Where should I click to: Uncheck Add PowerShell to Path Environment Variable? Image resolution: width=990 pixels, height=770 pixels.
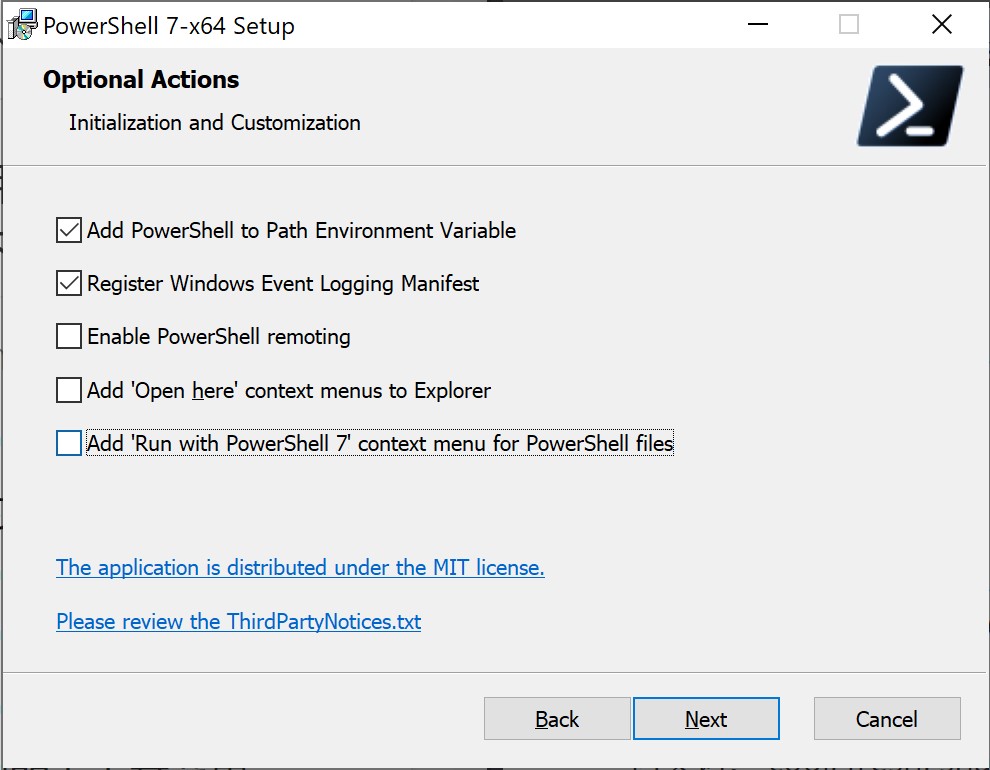(69, 231)
